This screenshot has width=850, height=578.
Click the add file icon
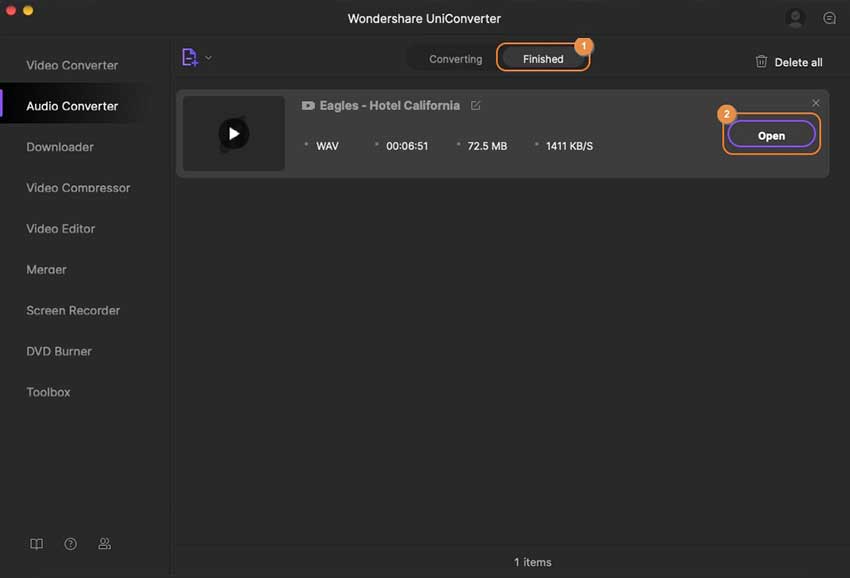tap(189, 57)
